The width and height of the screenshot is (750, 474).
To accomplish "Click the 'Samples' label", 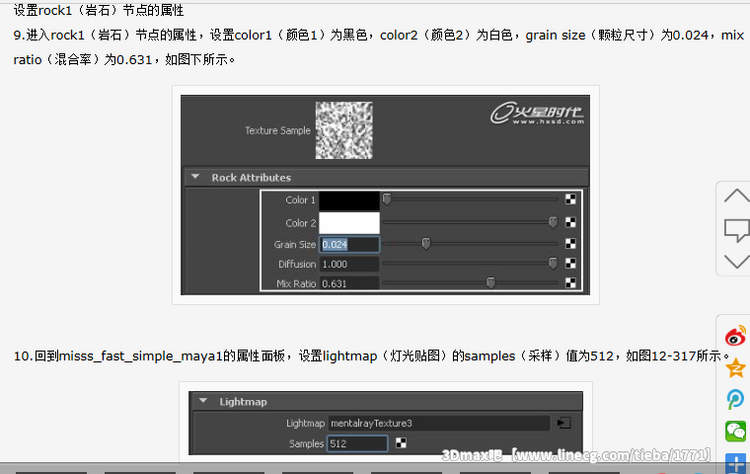I will (306, 444).
